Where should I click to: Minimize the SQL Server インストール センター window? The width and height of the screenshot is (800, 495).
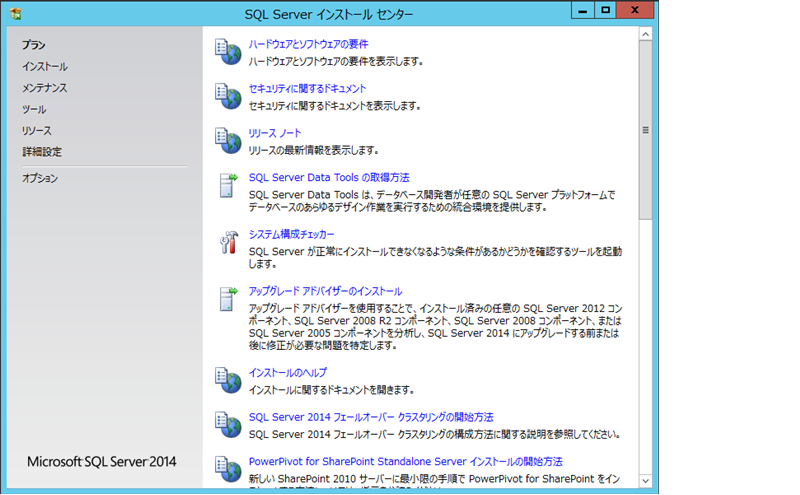point(583,10)
